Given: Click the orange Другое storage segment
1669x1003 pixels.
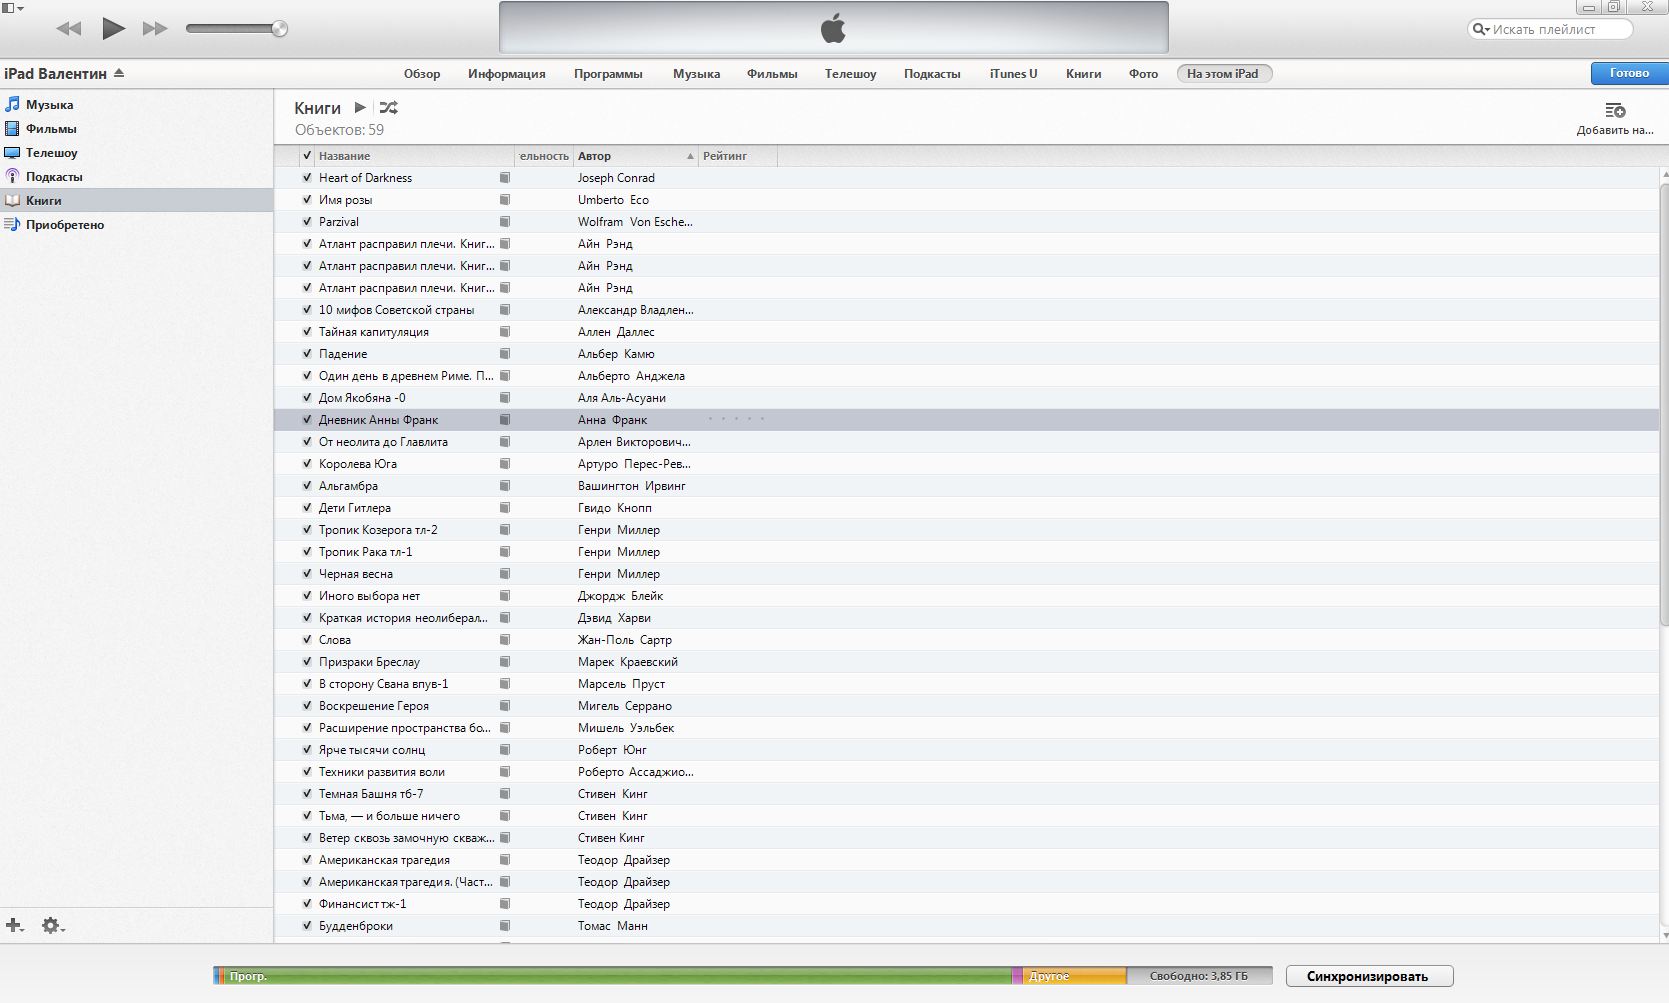Looking at the screenshot, I should coord(1074,976).
